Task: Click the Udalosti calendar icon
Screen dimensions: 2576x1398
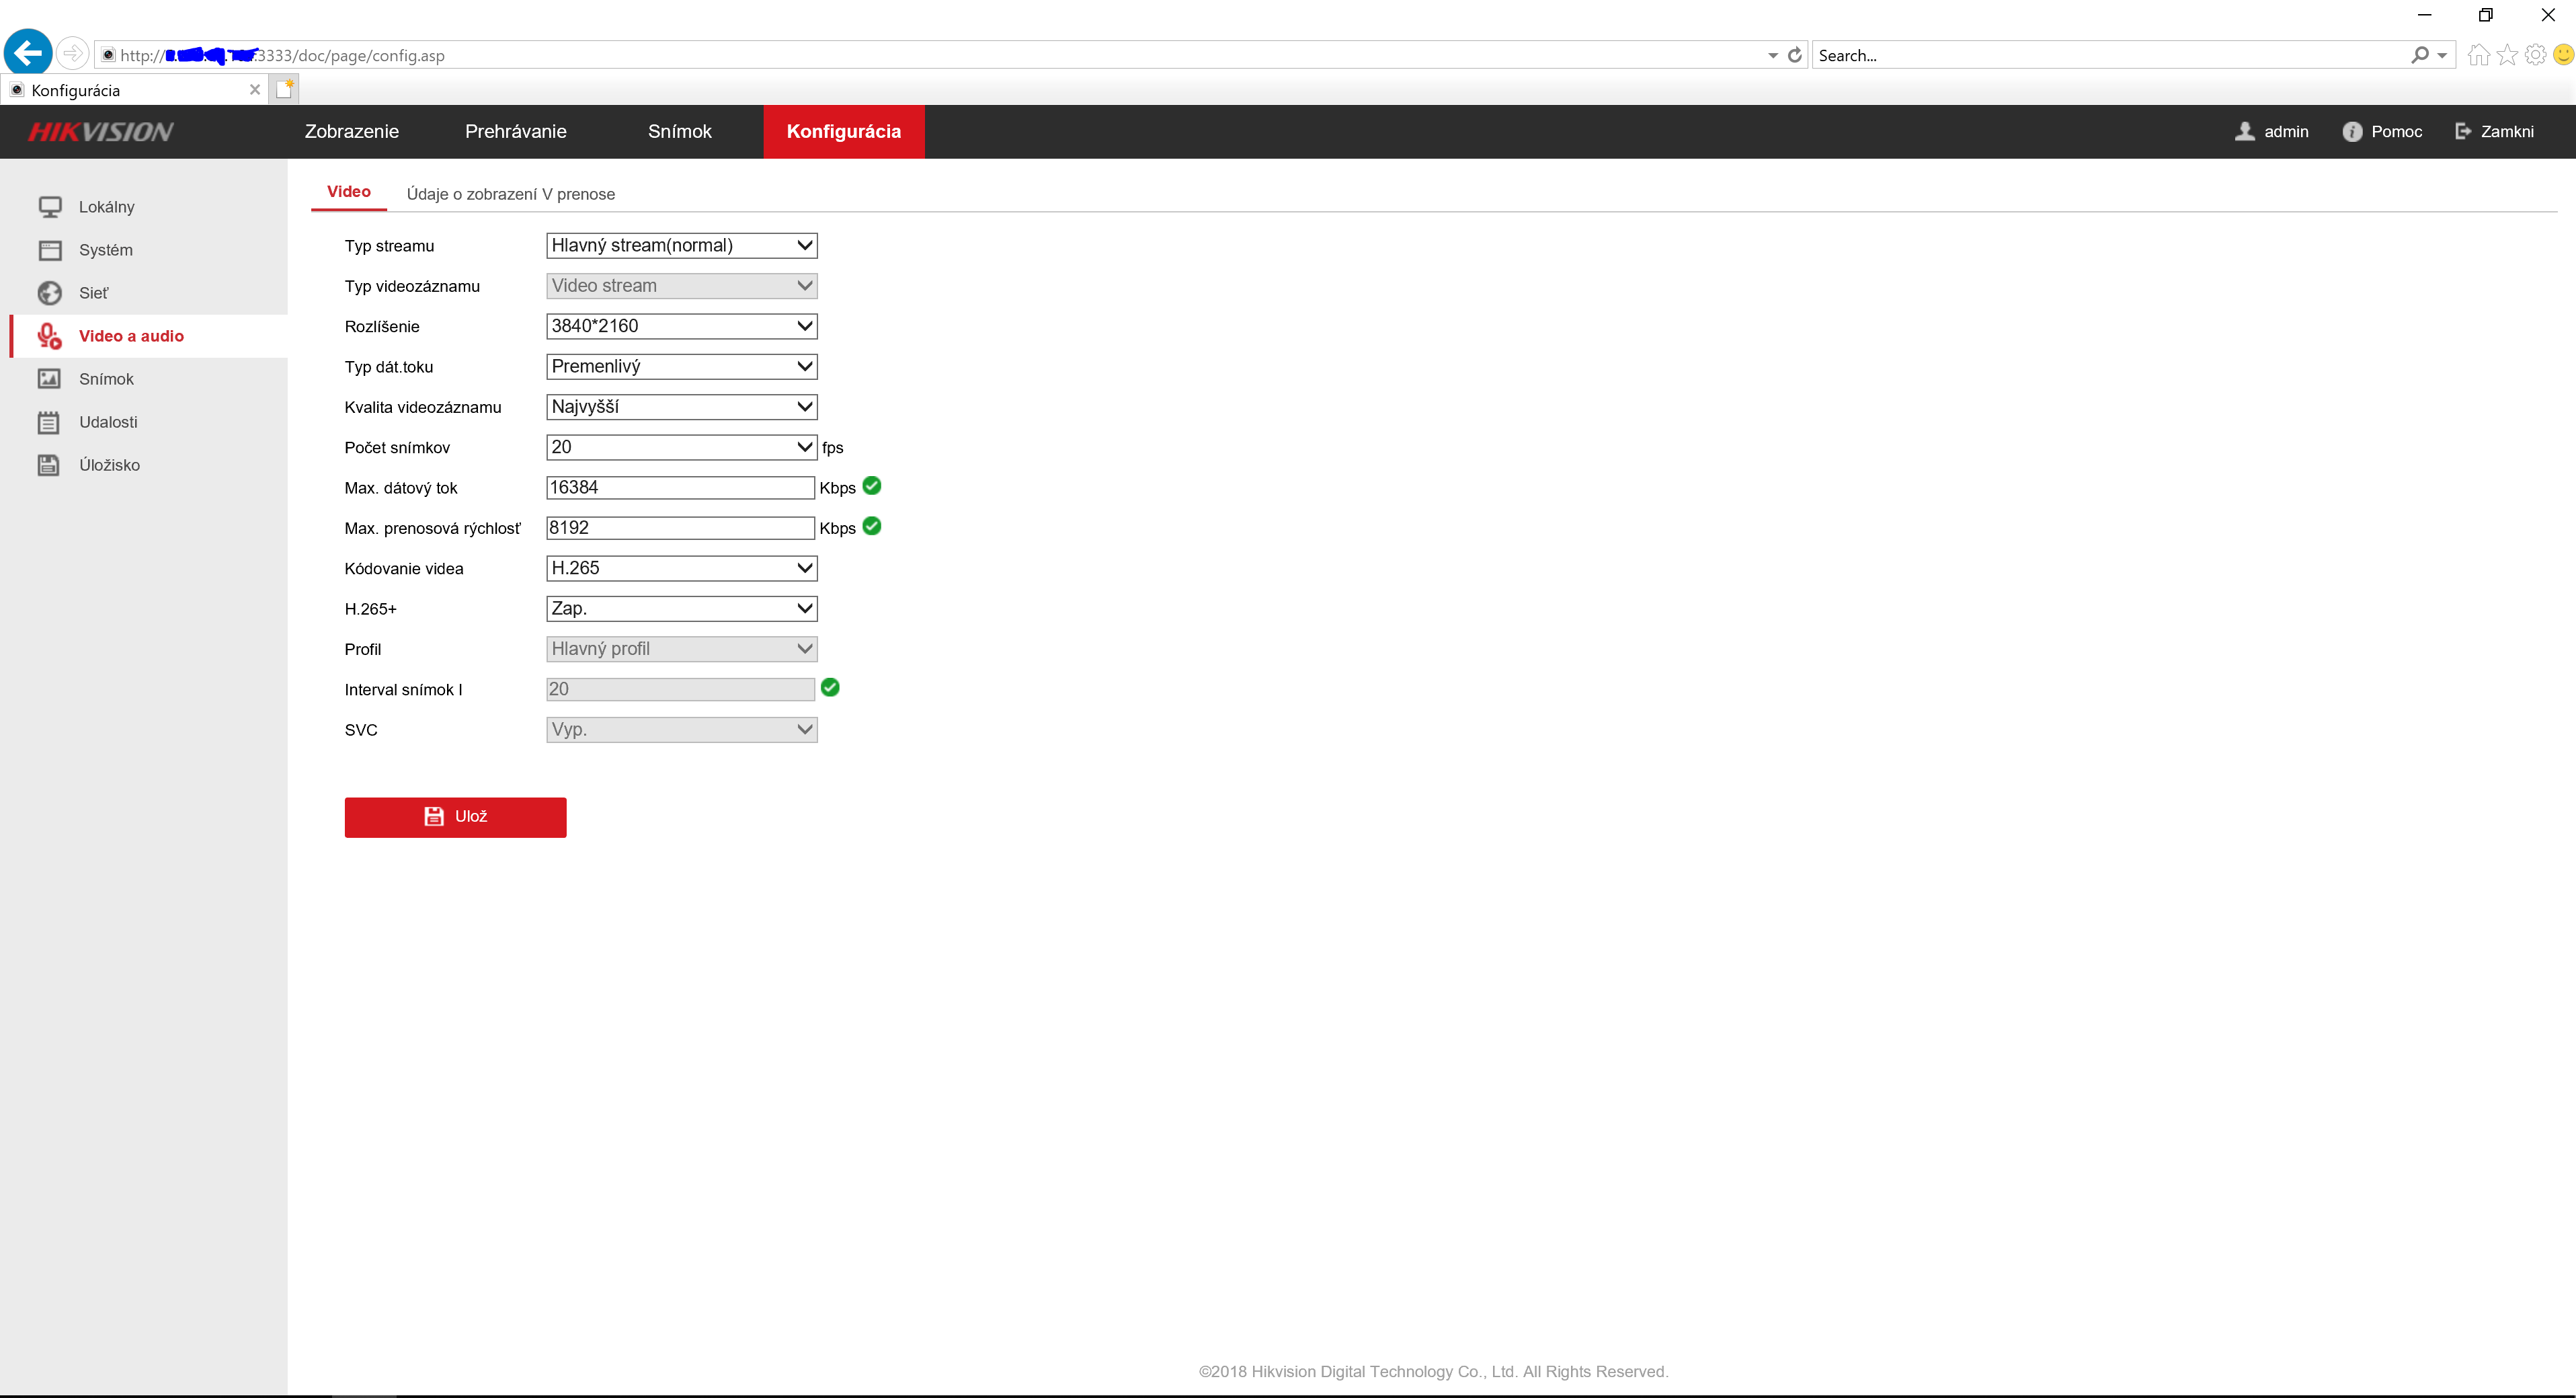Action: [48, 422]
